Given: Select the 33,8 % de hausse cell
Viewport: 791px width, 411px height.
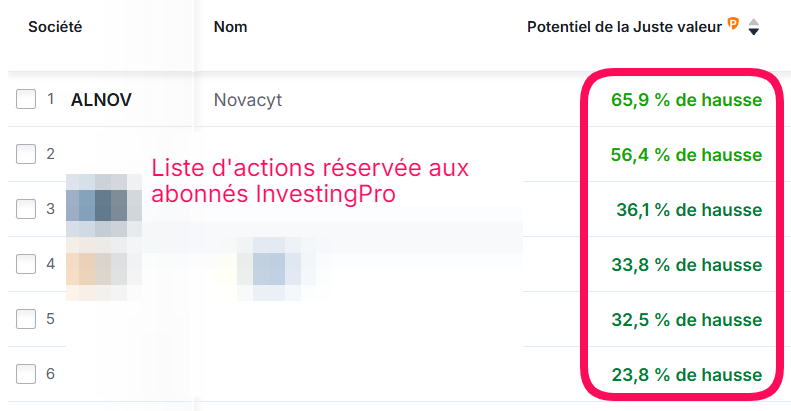Looking at the screenshot, I should [x=686, y=264].
